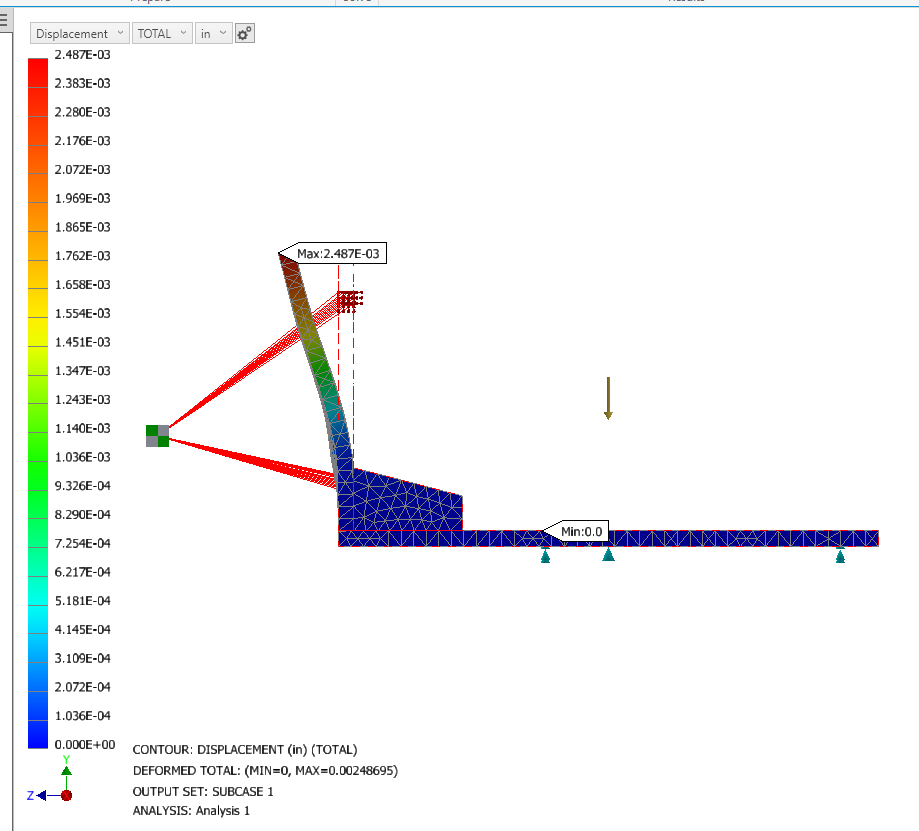Click the 'OUTPUT SET: SUBCASE 1' text
919x831 pixels.
click(x=203, y=791)
